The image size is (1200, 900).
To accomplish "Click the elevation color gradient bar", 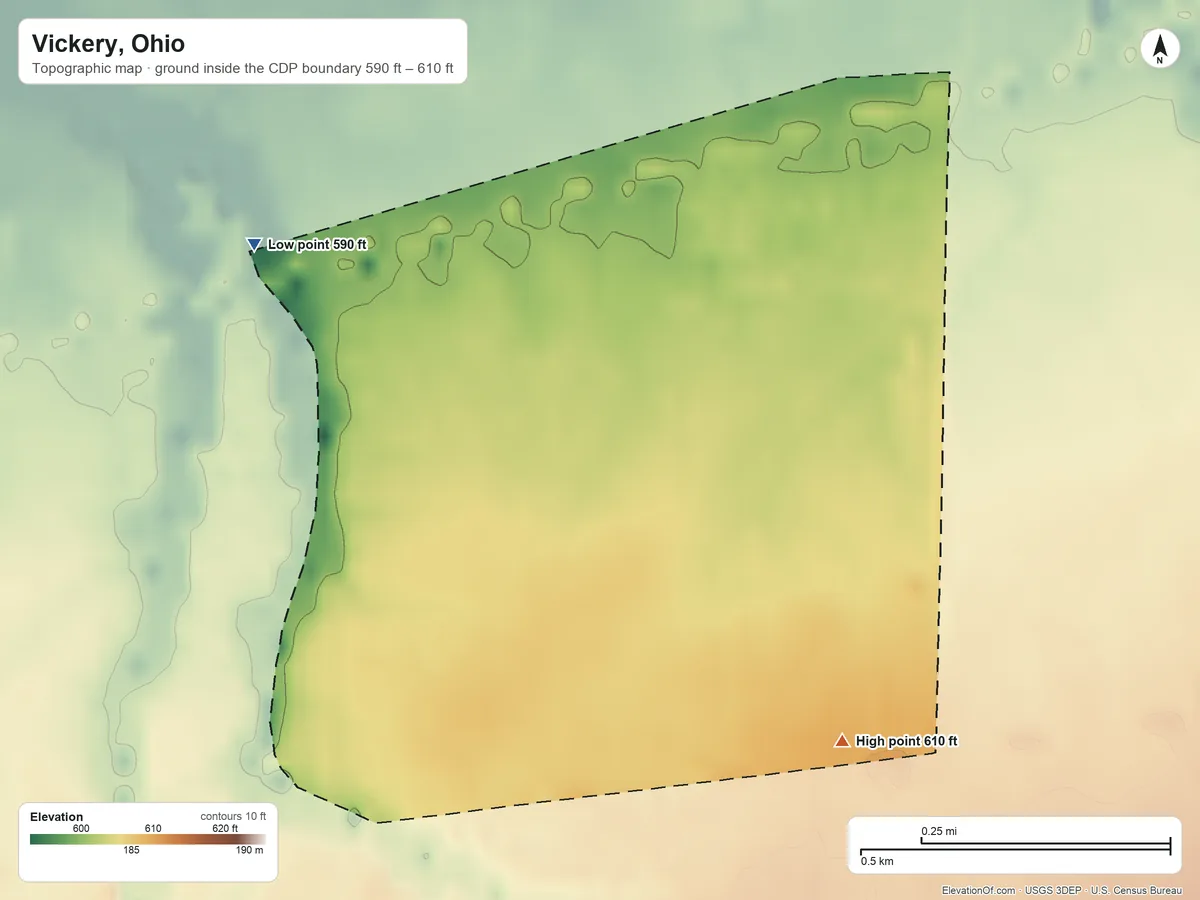I will pyautogui.click(x=148, y=839).
